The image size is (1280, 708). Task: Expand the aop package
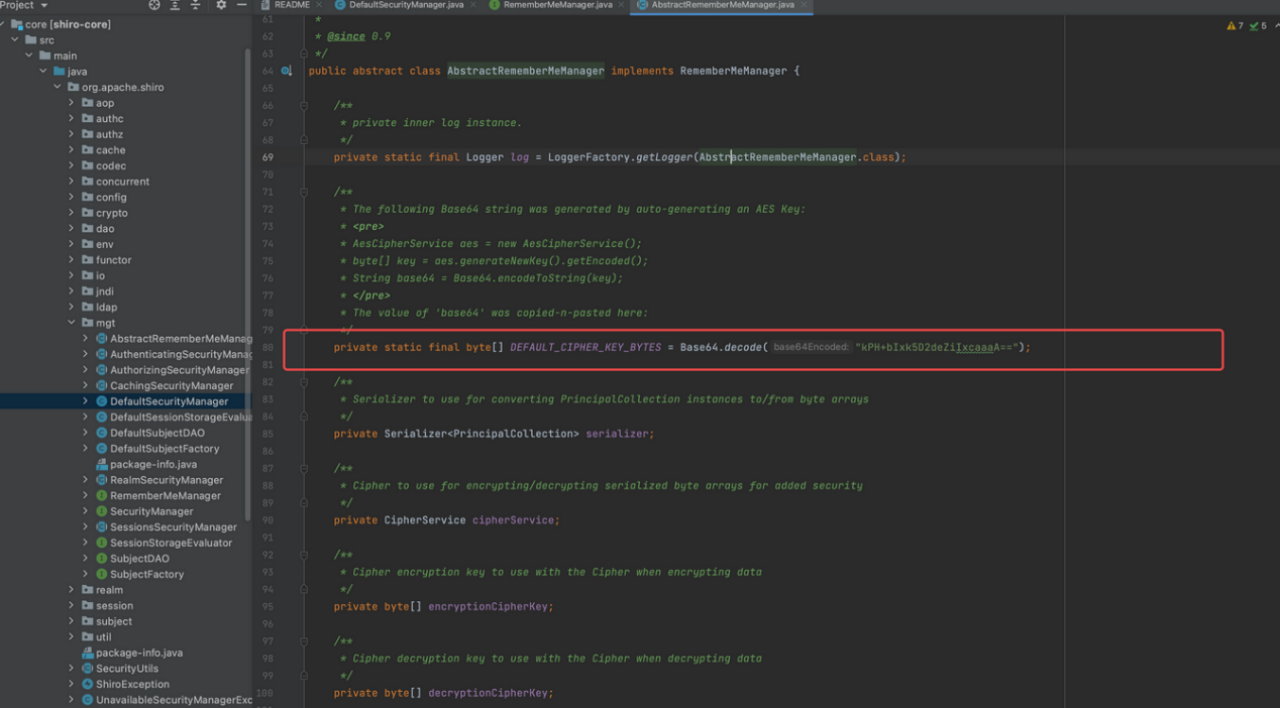pos(72,103)
